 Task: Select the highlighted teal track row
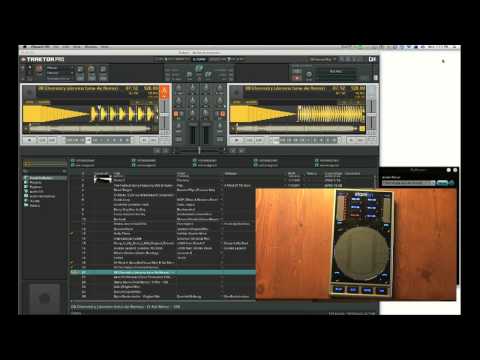tap(163, 272)
